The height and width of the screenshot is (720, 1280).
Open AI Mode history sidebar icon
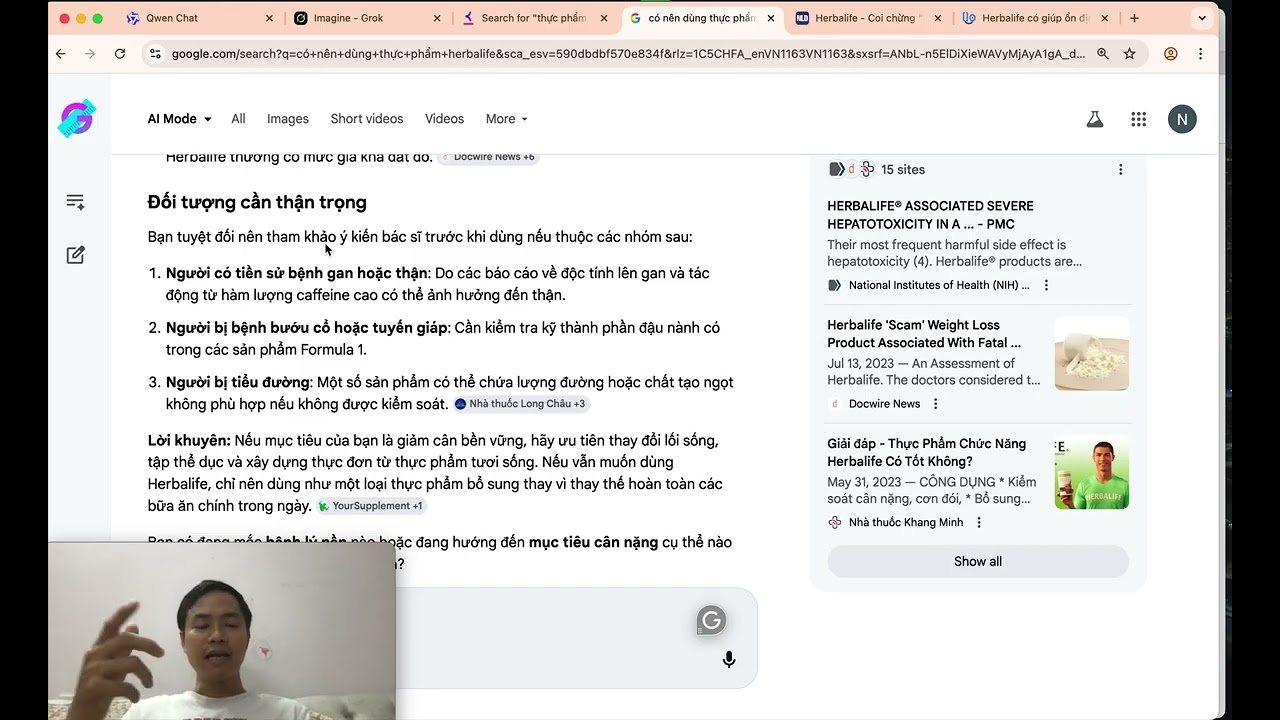75,202
